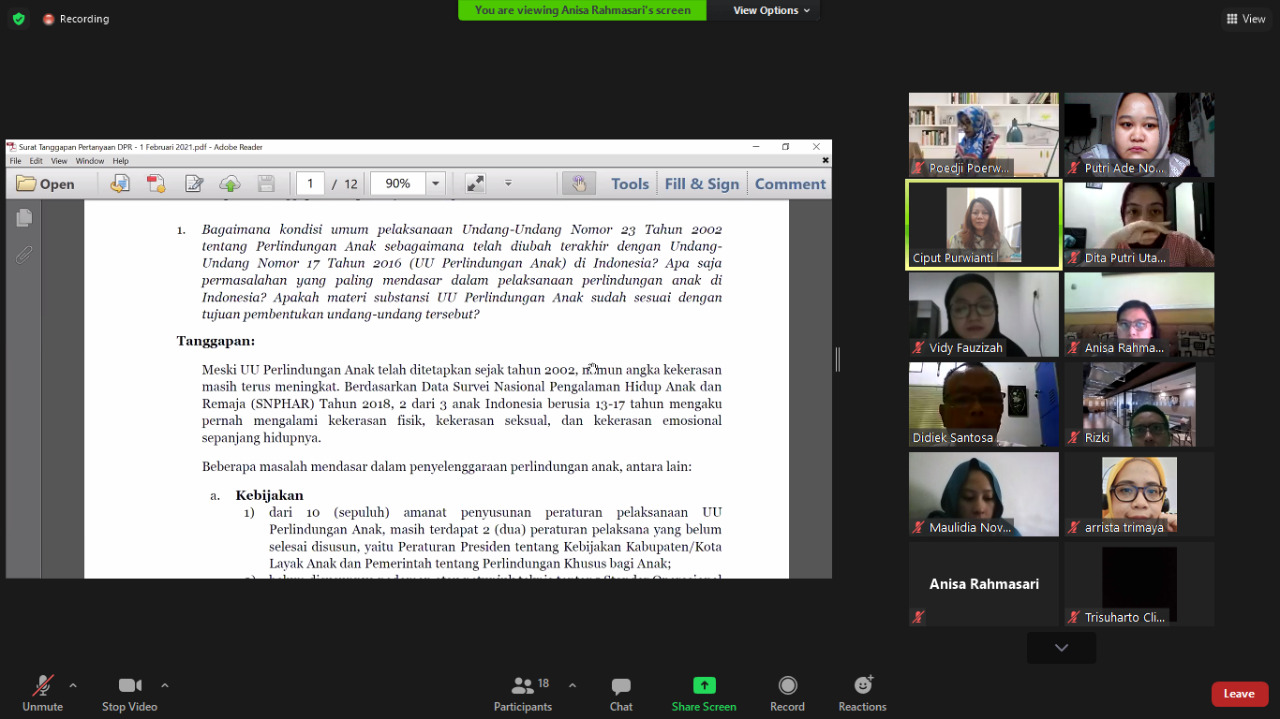
Task: Expand video options caret next to Stop Video
Action: coord(165,685)
